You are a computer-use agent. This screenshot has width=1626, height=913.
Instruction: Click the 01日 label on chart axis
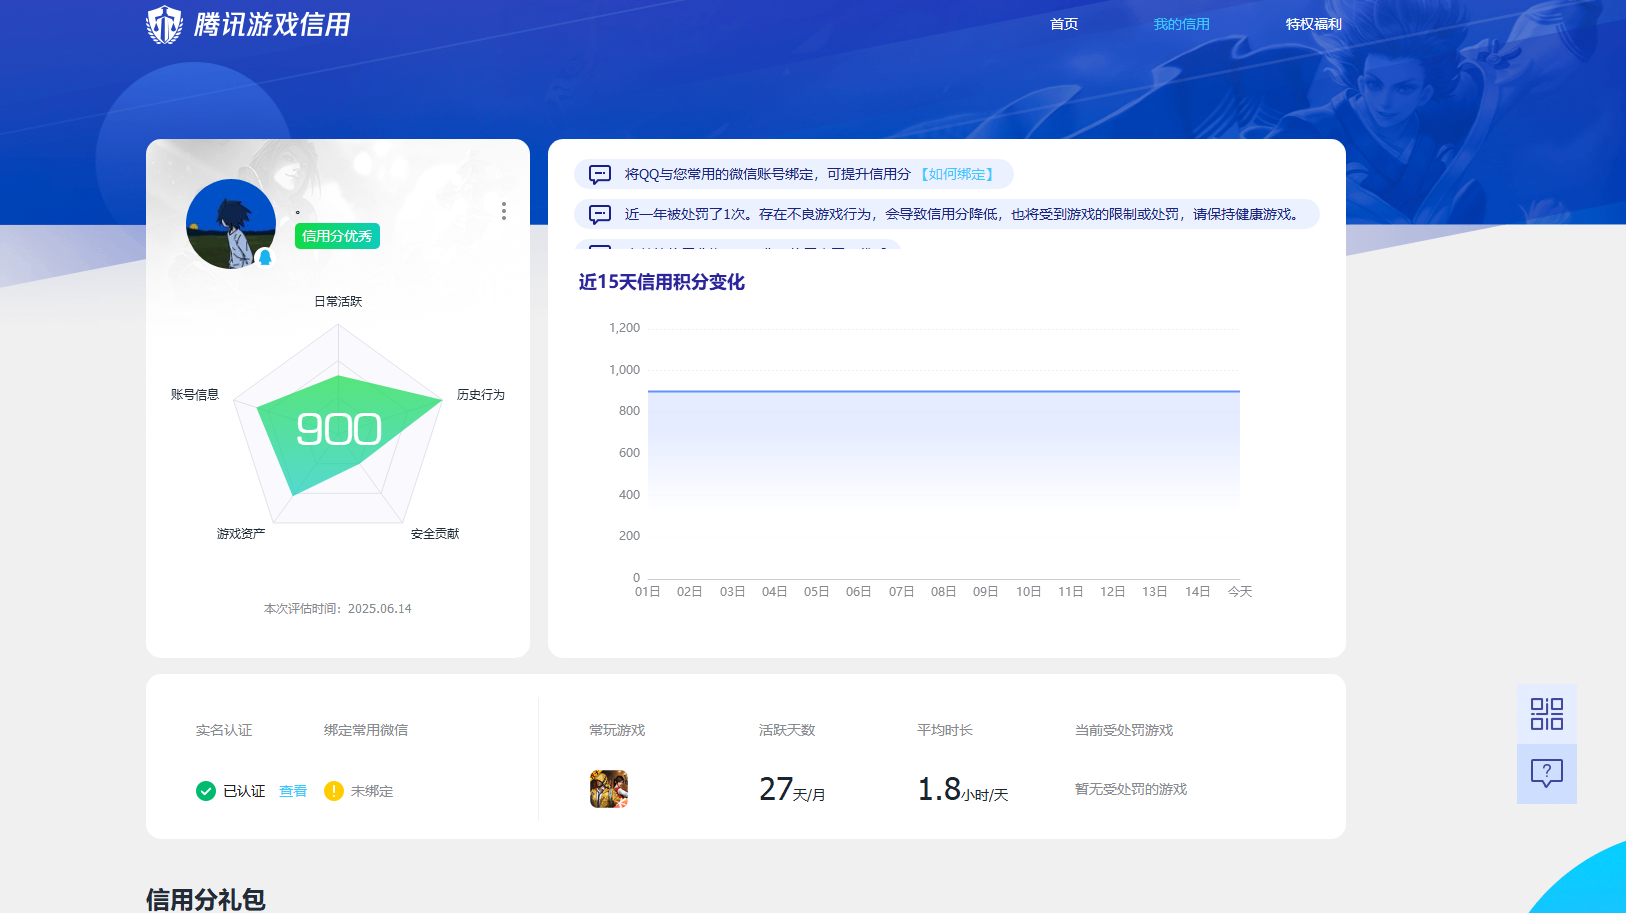tap(648, 592)
